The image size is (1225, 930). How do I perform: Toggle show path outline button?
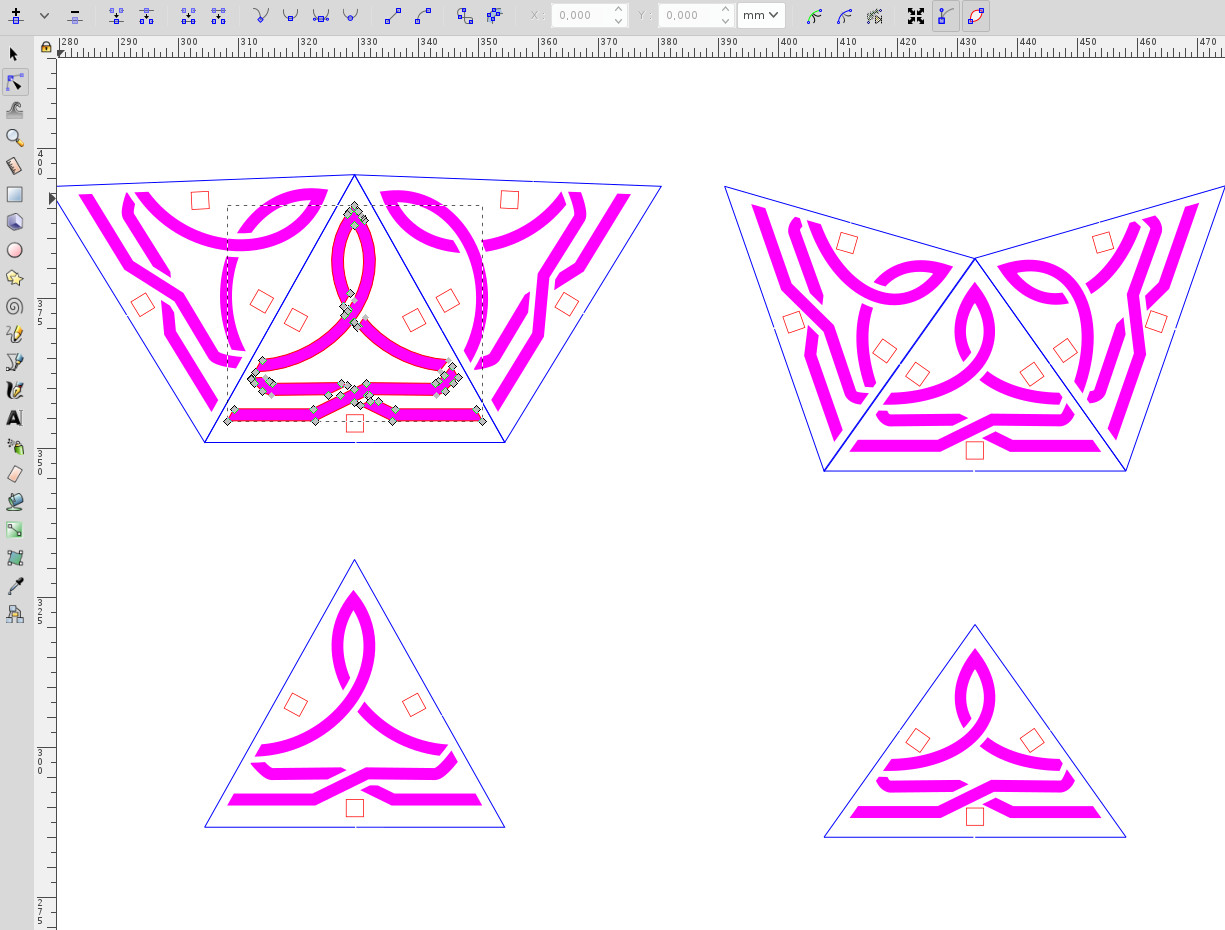tap(976, 16)
